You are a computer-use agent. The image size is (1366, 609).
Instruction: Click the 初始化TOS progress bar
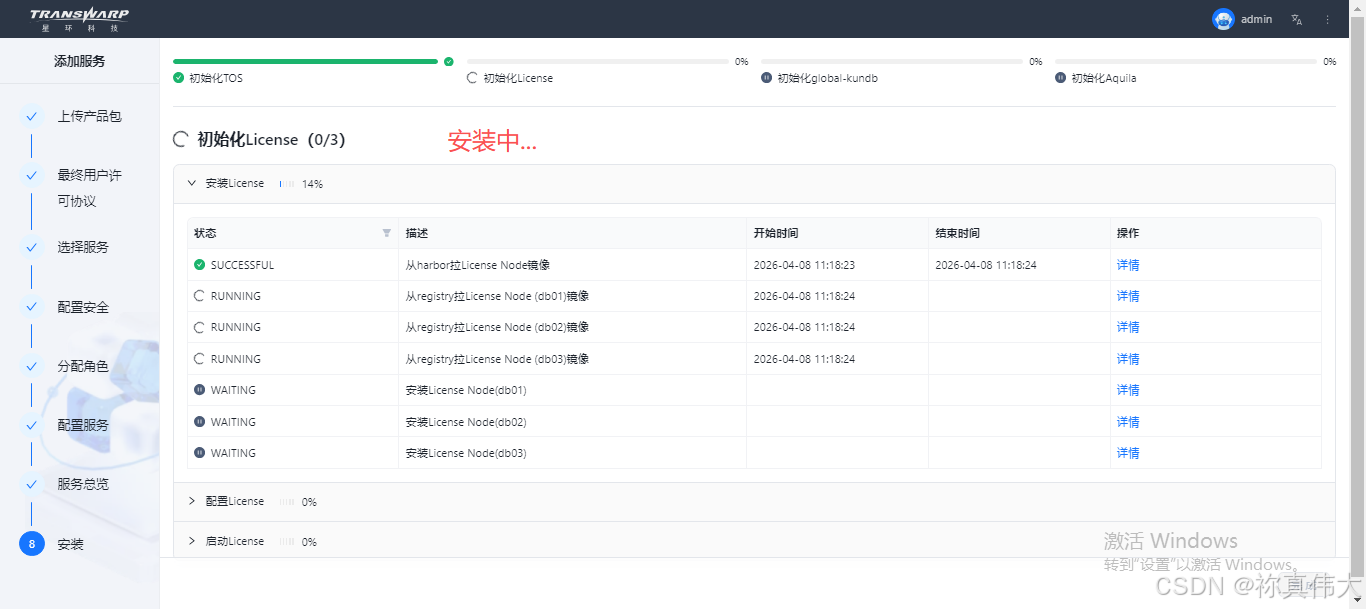pos(305,61)
